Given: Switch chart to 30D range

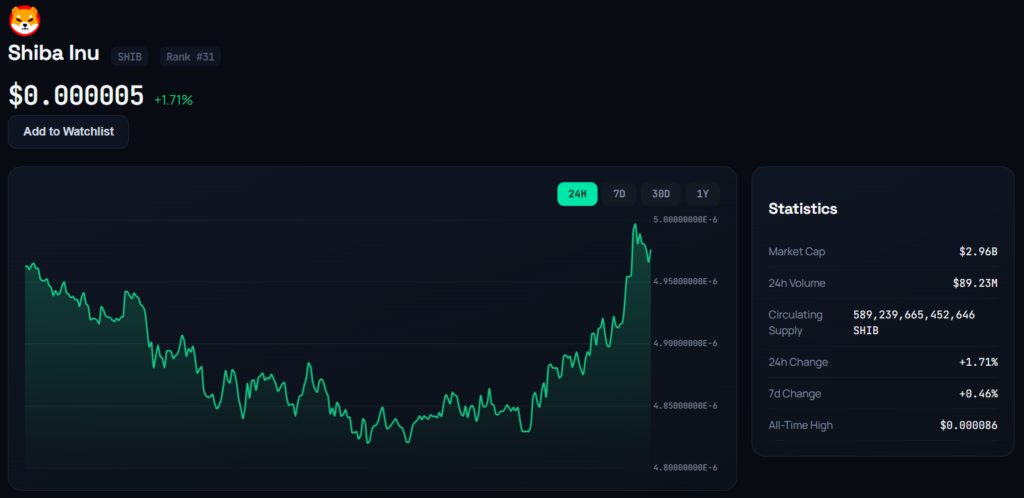Looking at the screenshot, I should [661, 194].
